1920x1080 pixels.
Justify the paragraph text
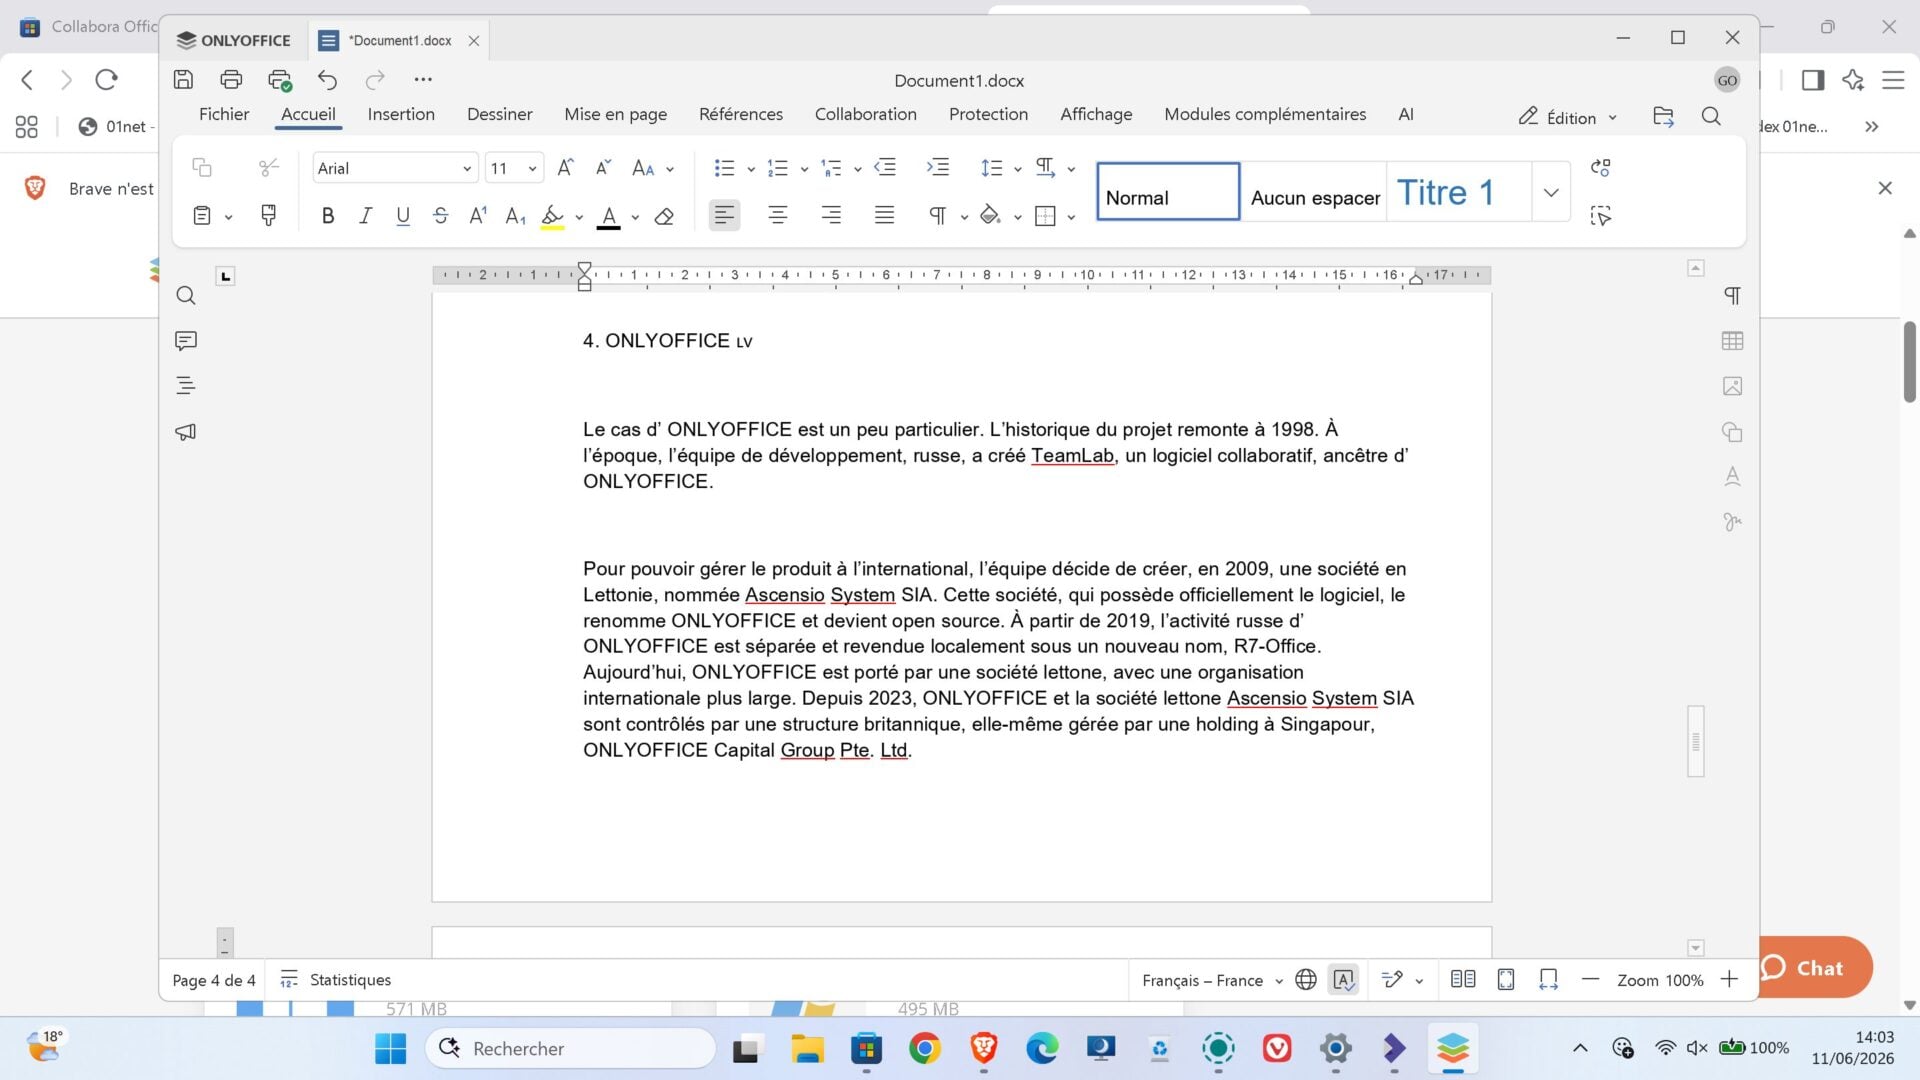(884, 215)
